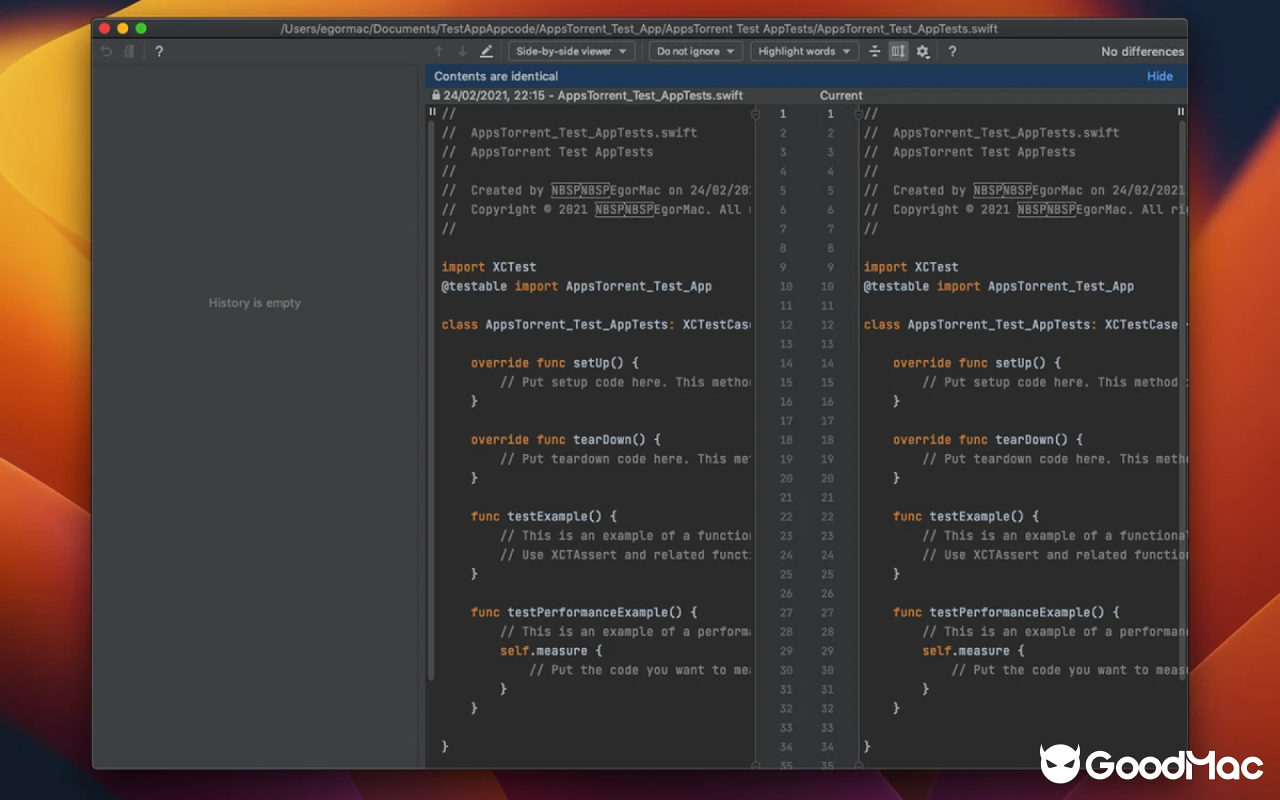The image size is (1280, 800).
Task: Click the Contents are identical banner
Action: point(498,75)
